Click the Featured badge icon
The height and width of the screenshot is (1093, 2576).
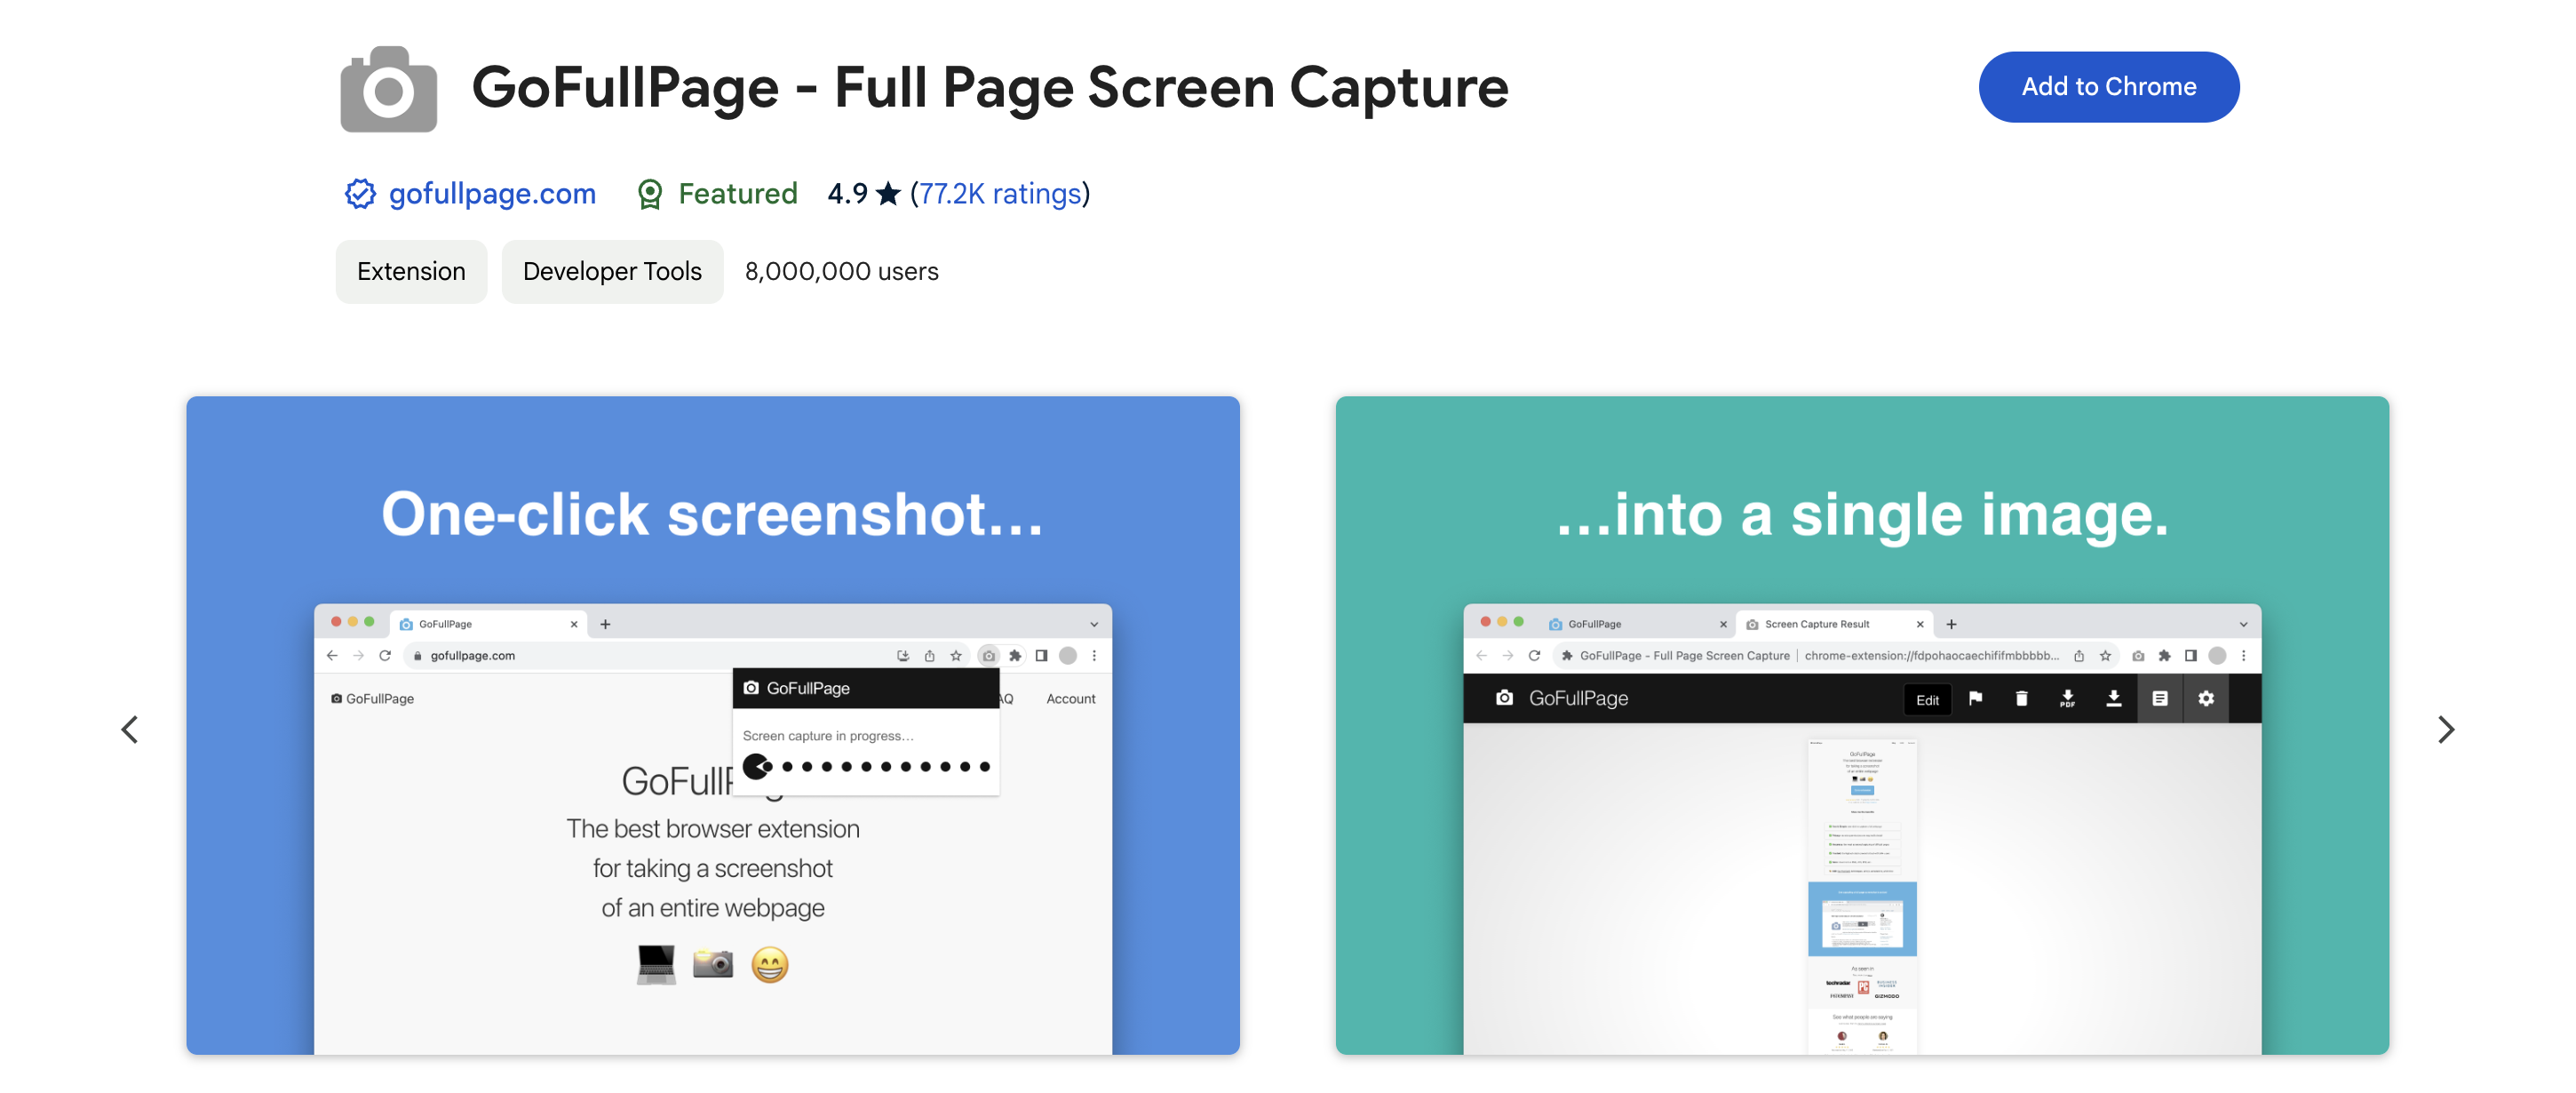[x=652, y=194]
